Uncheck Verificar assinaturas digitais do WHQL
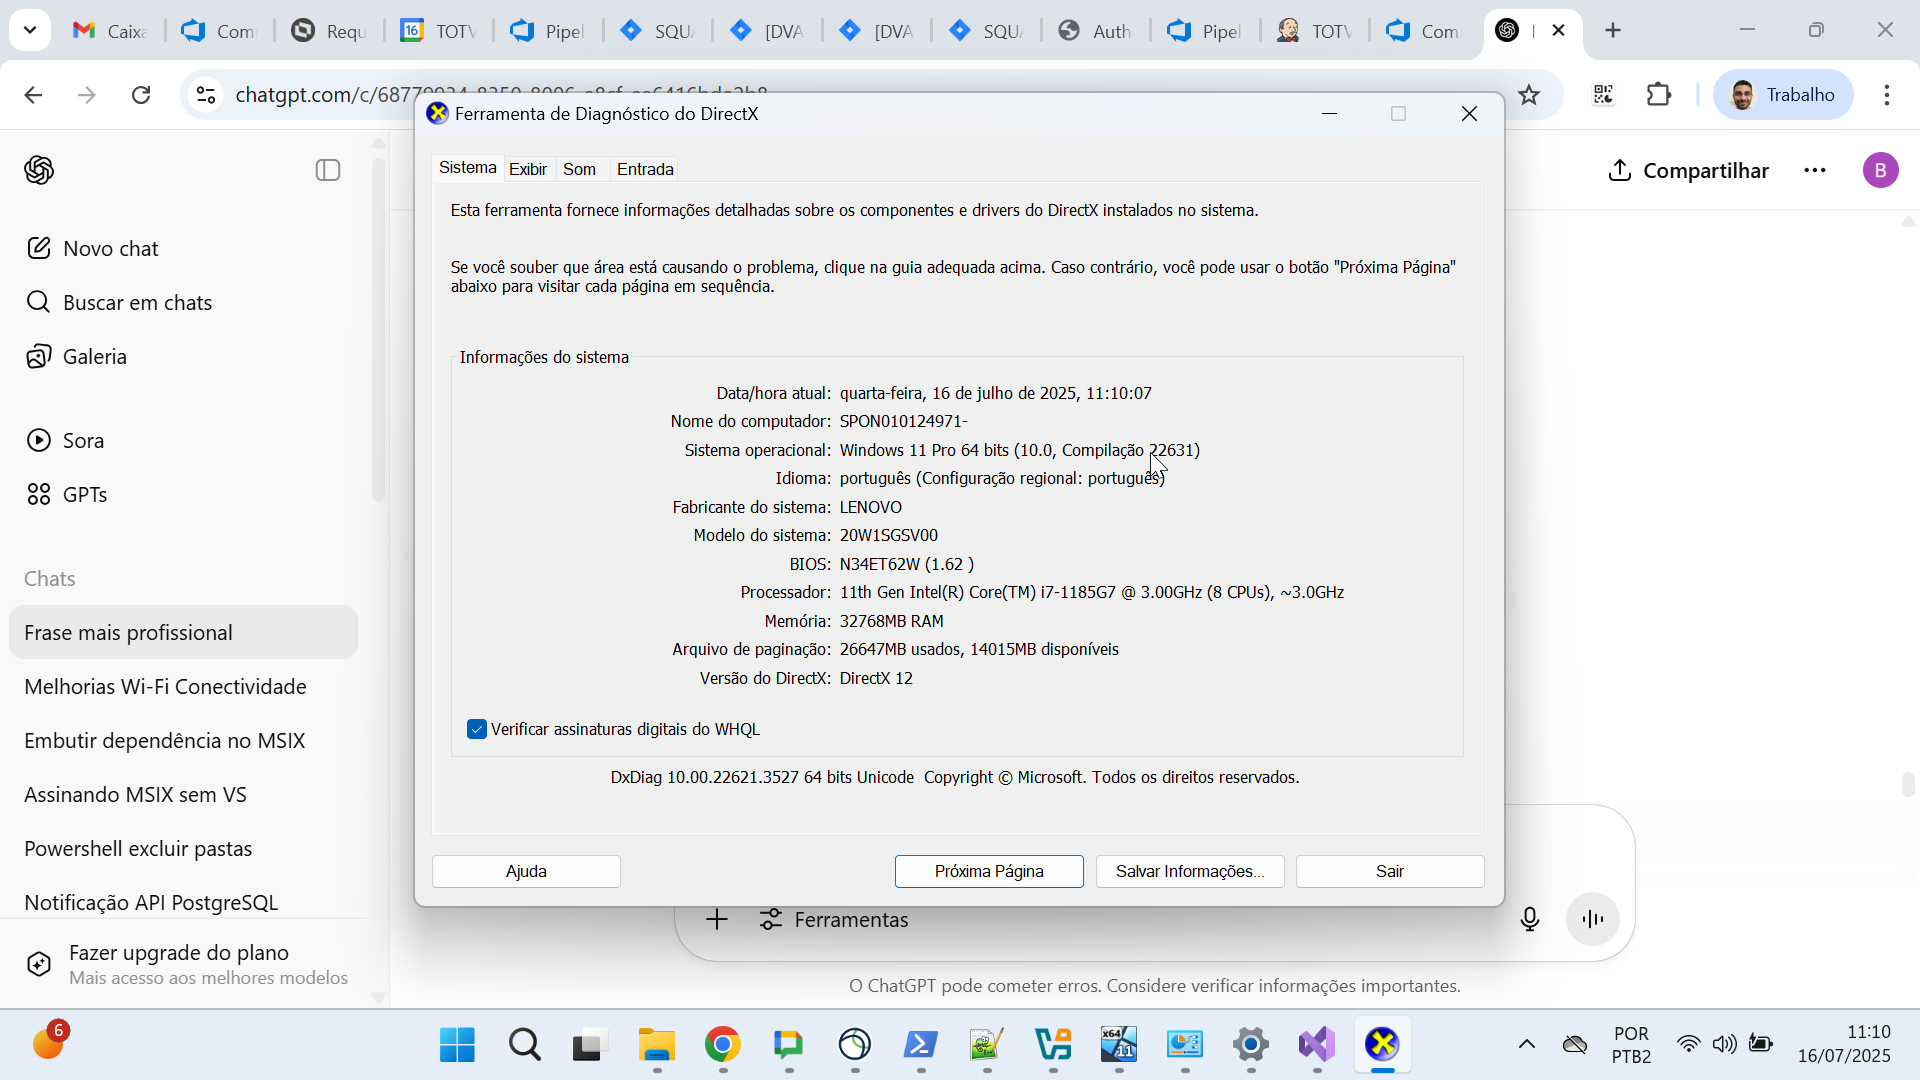Screen dimensions: 1920x1080 pyautogui.click(x=477, y=729)
